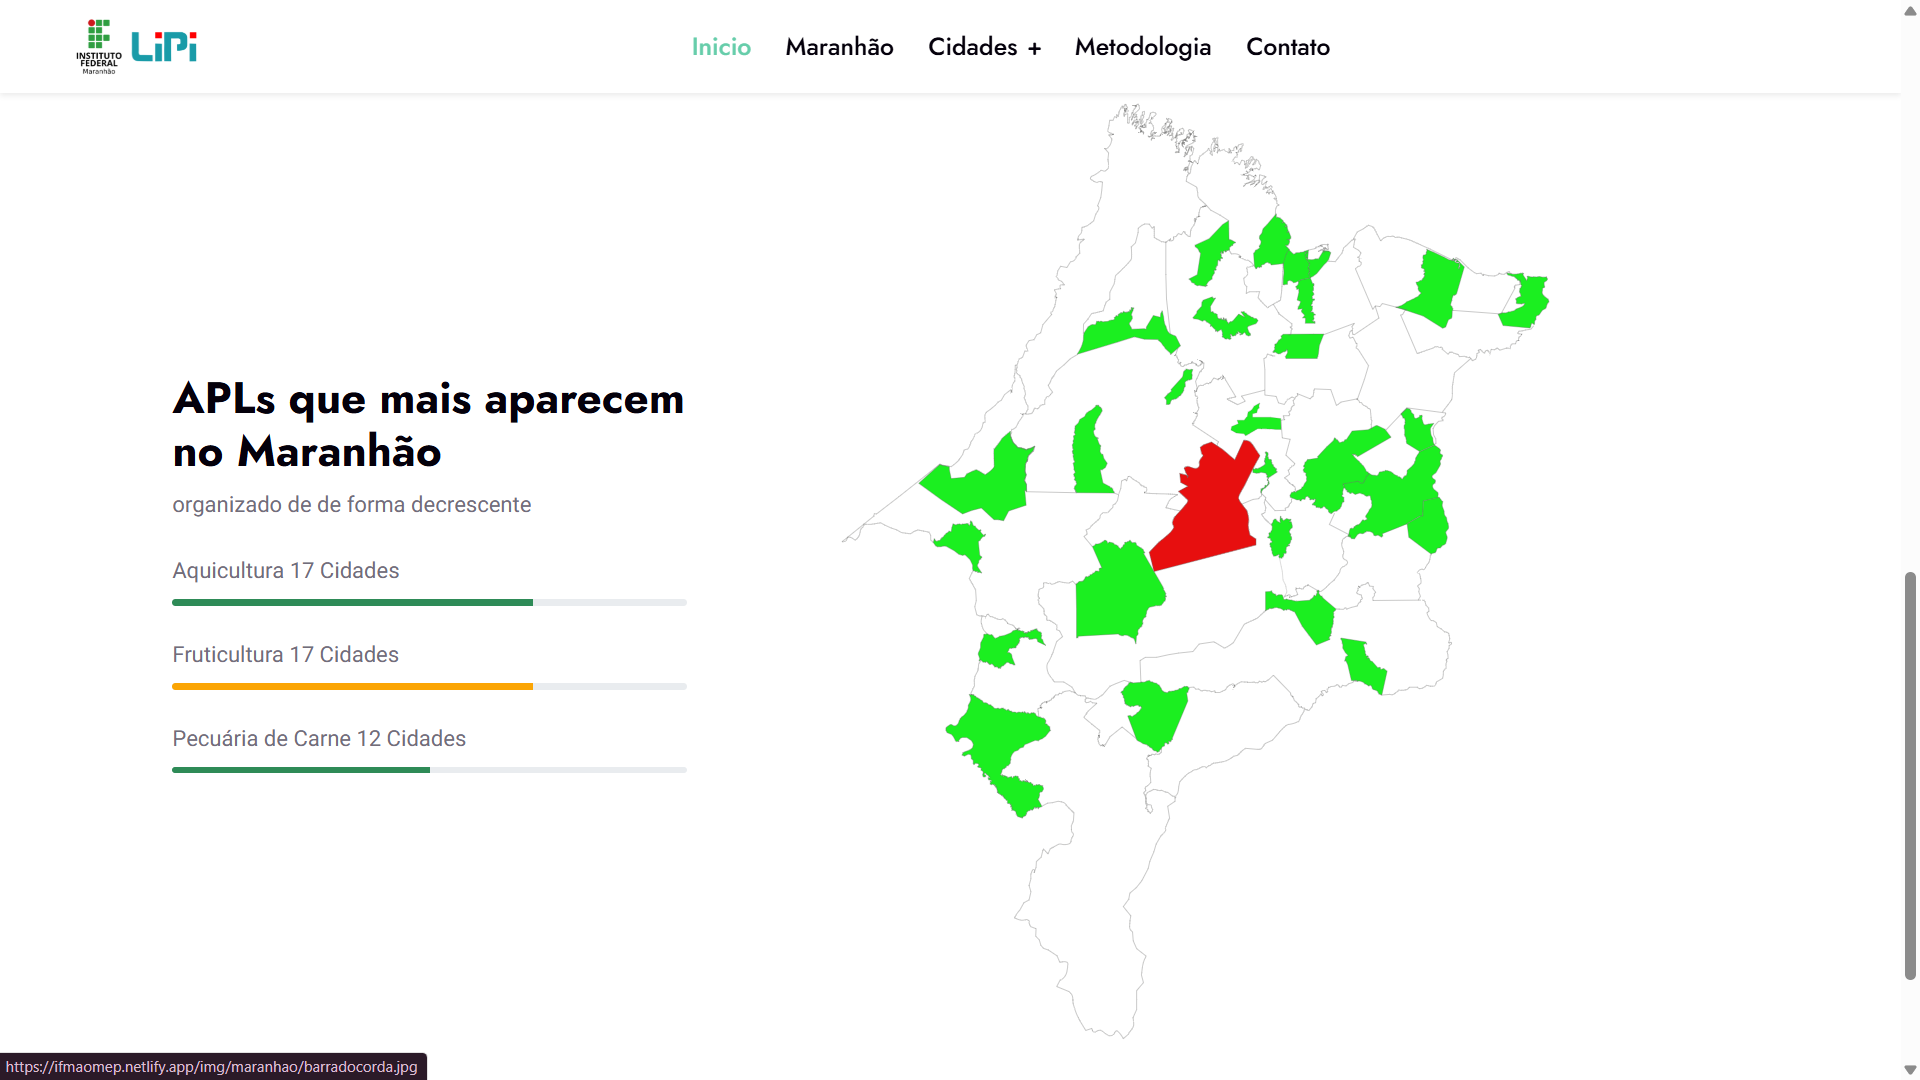Click the plus icon beside Cidades

tap(1034, 48)
